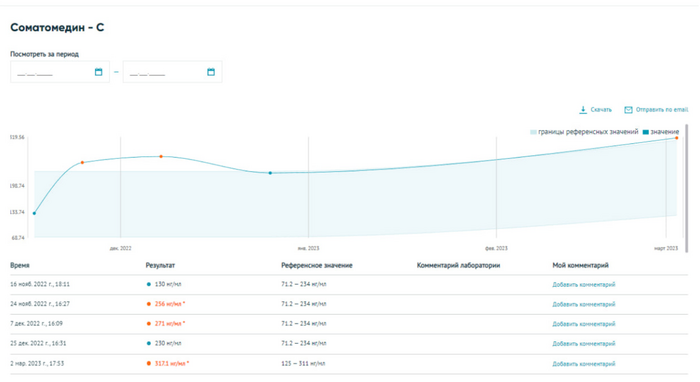The height and width of the screenshot is (382, 700).
Task: Add comment for 25 дек. 2022 result
Action: (583, 344)
